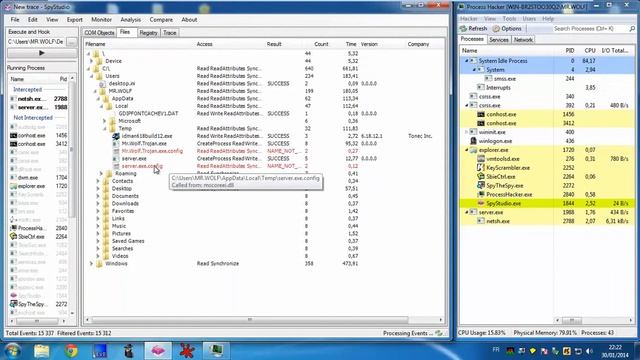Image resolution: width=640 pixels, height=360 pixels.
Task: Click the file list horizontal scrollbar
Action: click(249, 320)
